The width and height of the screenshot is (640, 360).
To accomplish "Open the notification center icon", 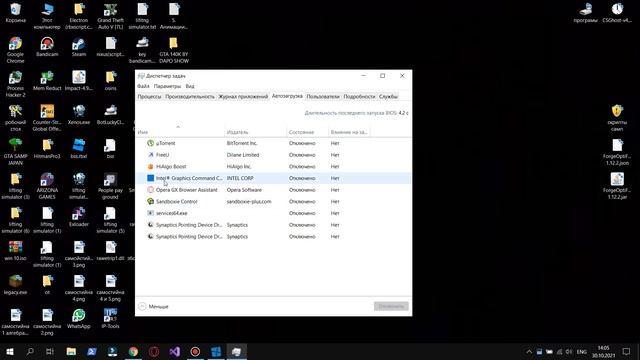I will point(627,351).
